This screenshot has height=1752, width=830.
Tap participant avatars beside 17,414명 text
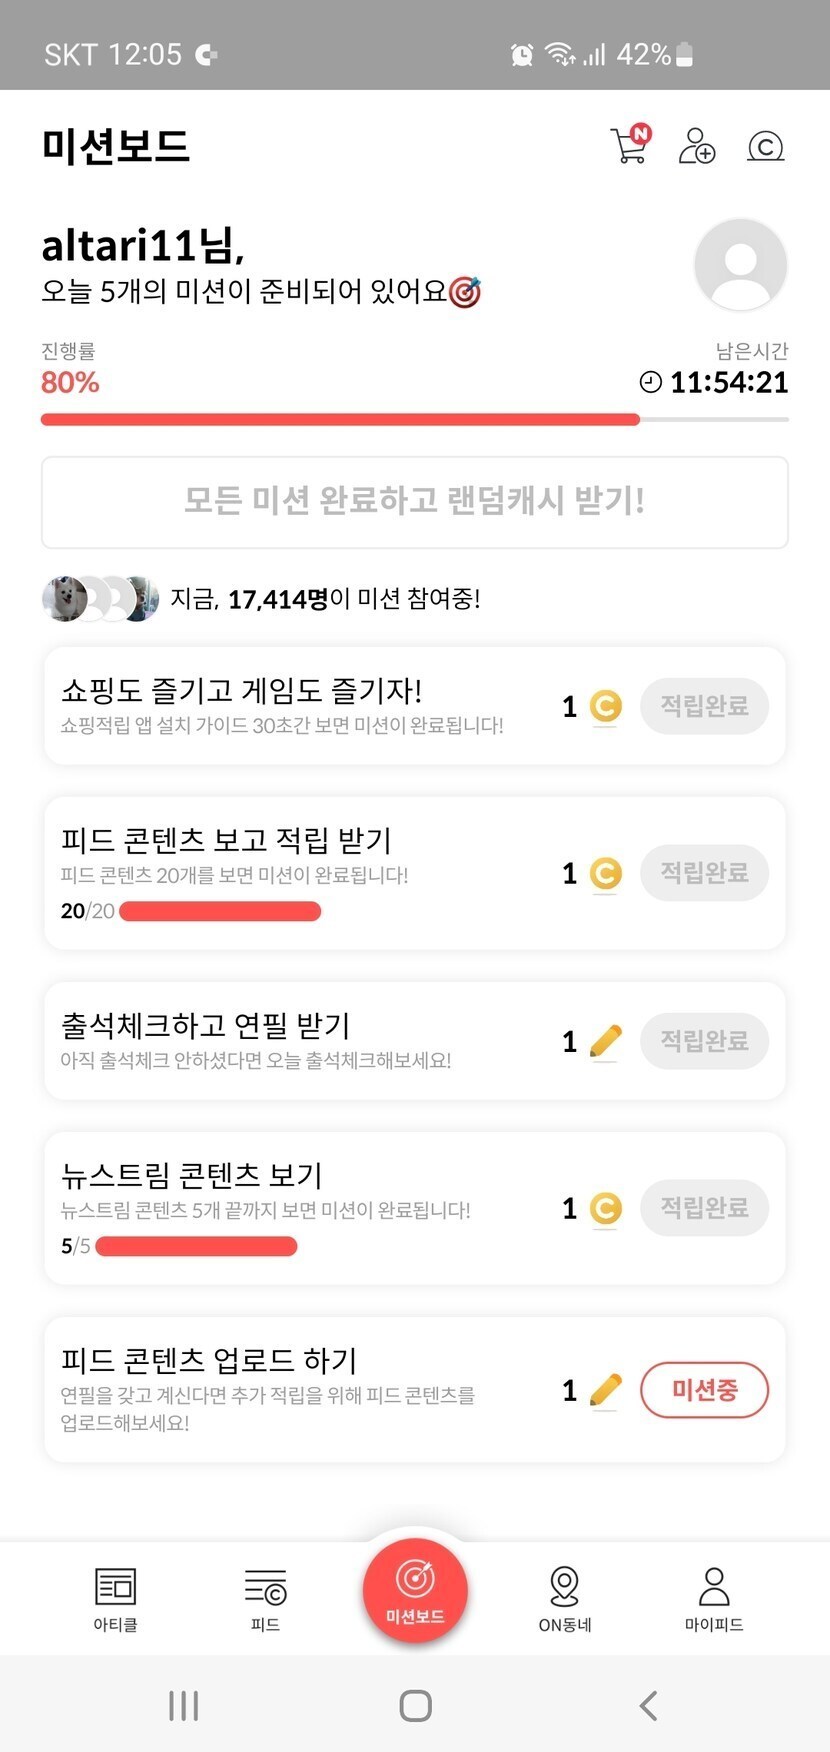pyautogui.click(x=100, y=599)
